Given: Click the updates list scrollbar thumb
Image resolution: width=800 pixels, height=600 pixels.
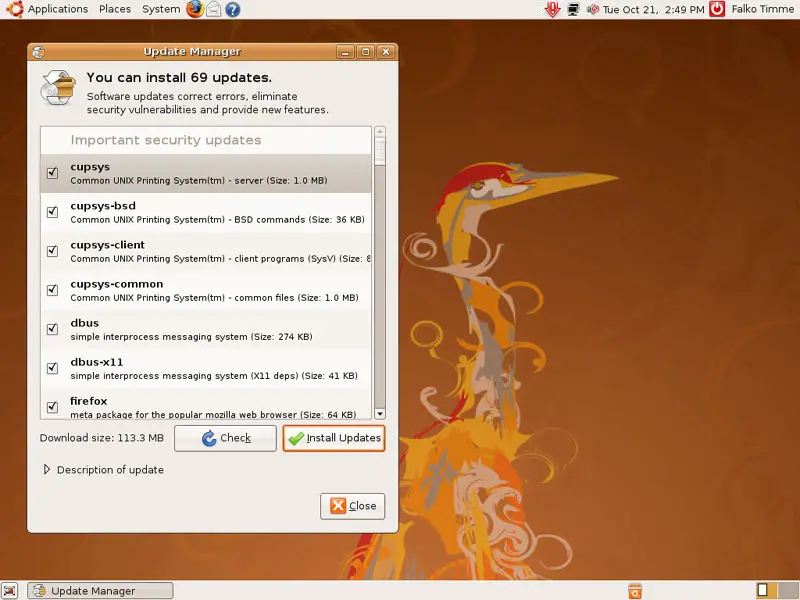Looking at the screenshot, I should click(380, 152).
